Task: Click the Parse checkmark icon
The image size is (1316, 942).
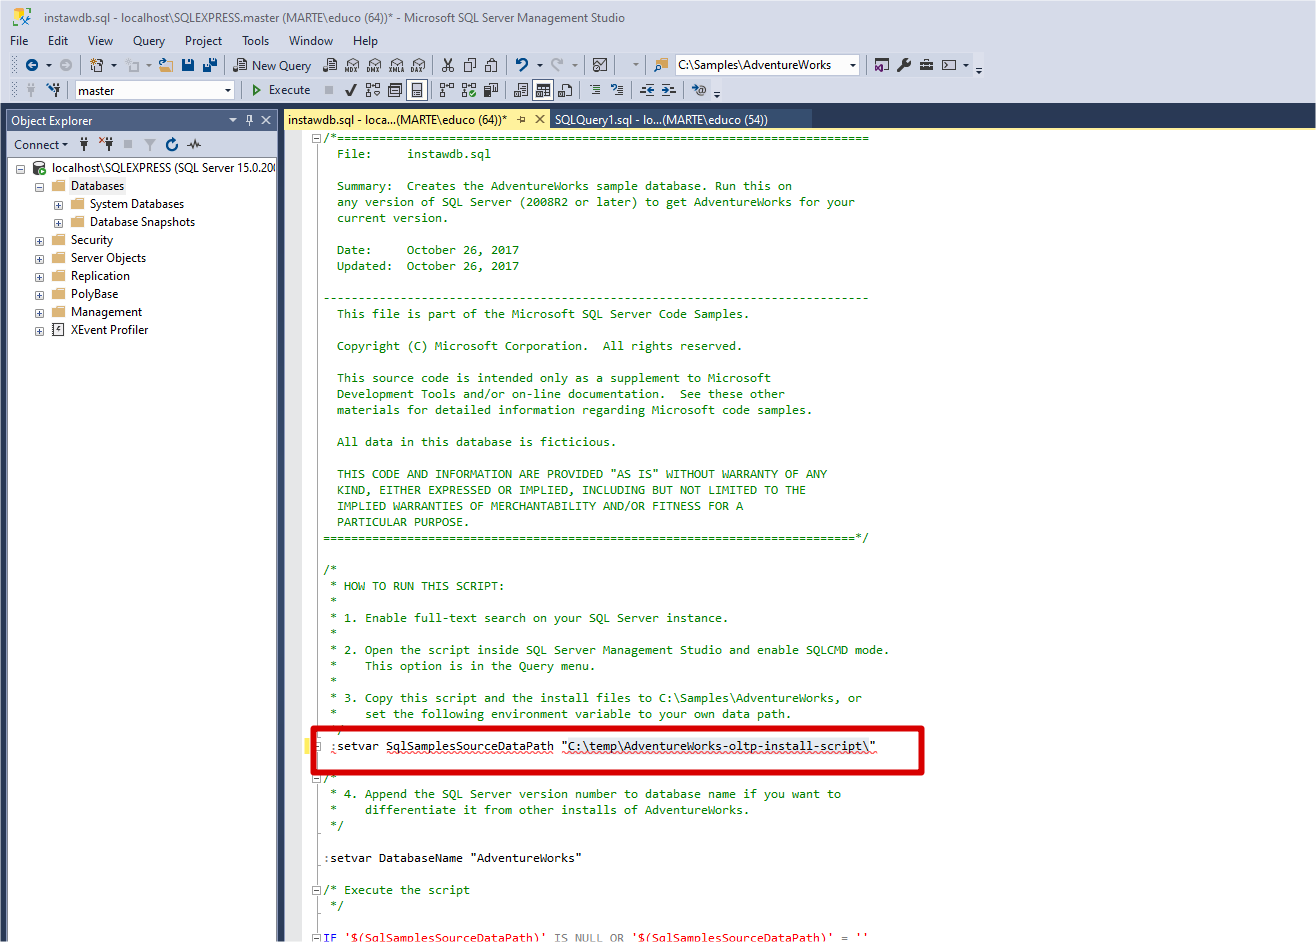Action: (351, 90)
